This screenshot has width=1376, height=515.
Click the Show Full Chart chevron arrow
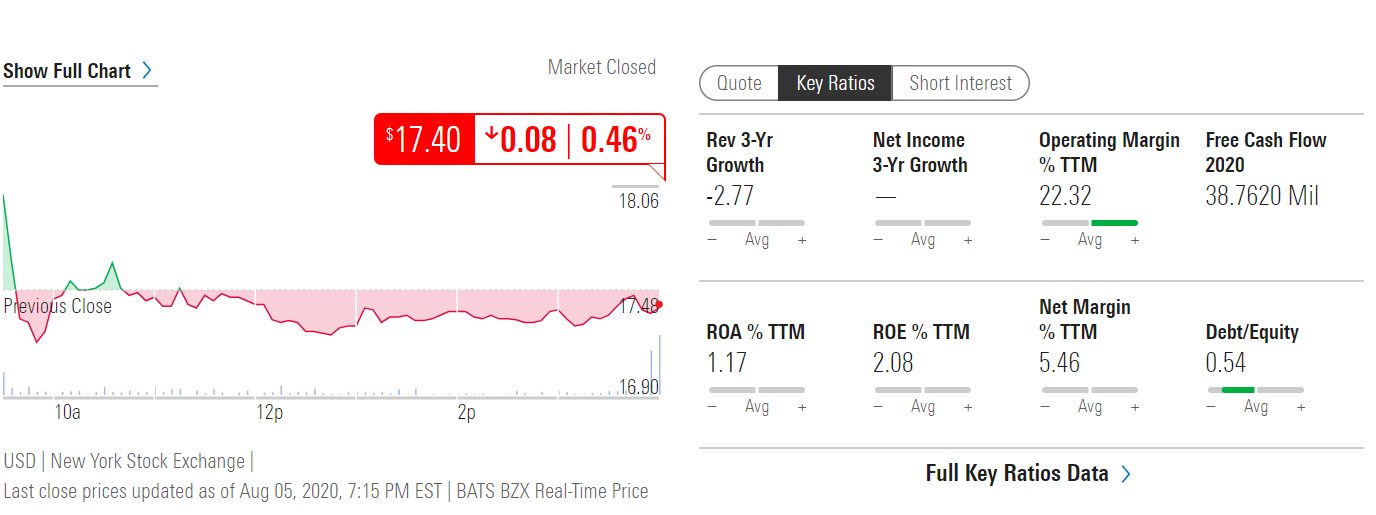pos(147,71)
